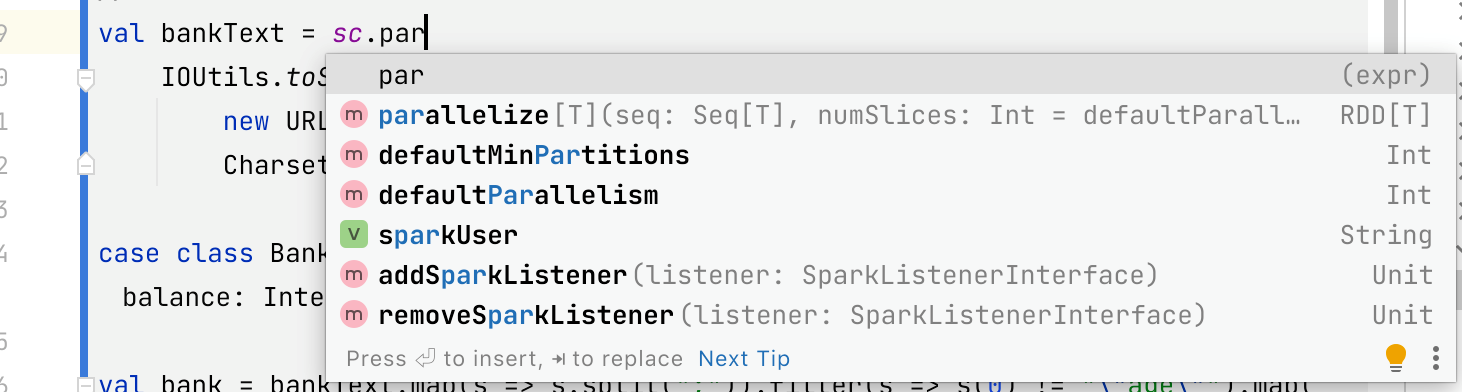Open the three-dot options menu in popup
The width and height of the screenshot is (1462, 392).
click(x=1435, y=357)
